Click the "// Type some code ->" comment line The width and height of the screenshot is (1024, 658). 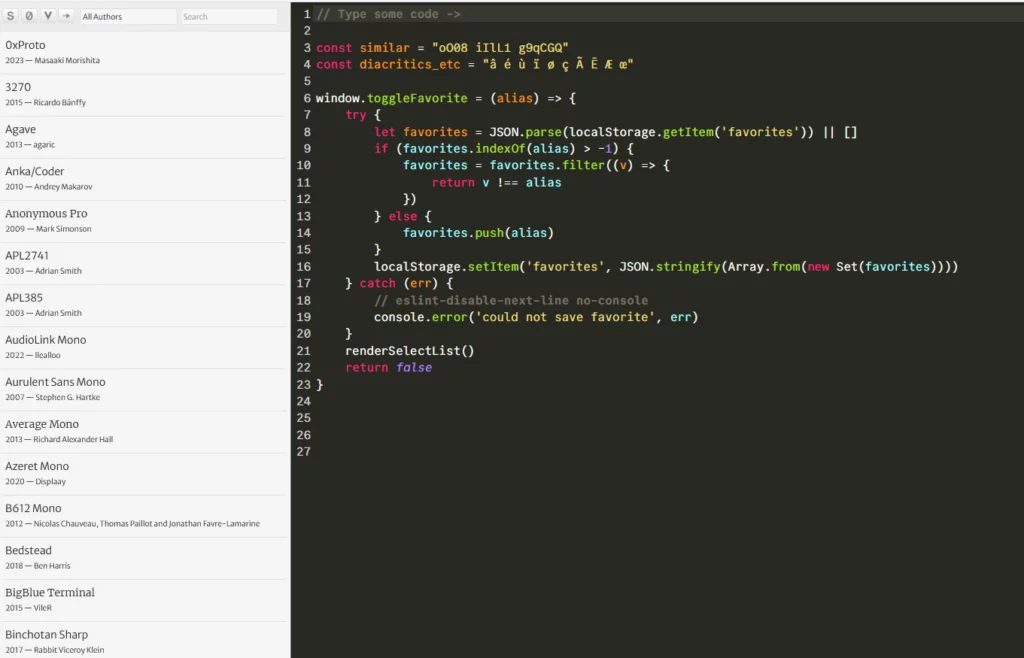pyautogui.click(x=389, y=14)
